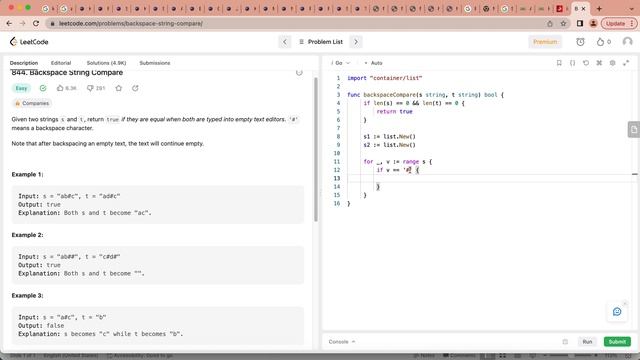This screenshot has width=640, height=360.
Task: Click the notes side panel icon
Action: (x=633, y=130)
